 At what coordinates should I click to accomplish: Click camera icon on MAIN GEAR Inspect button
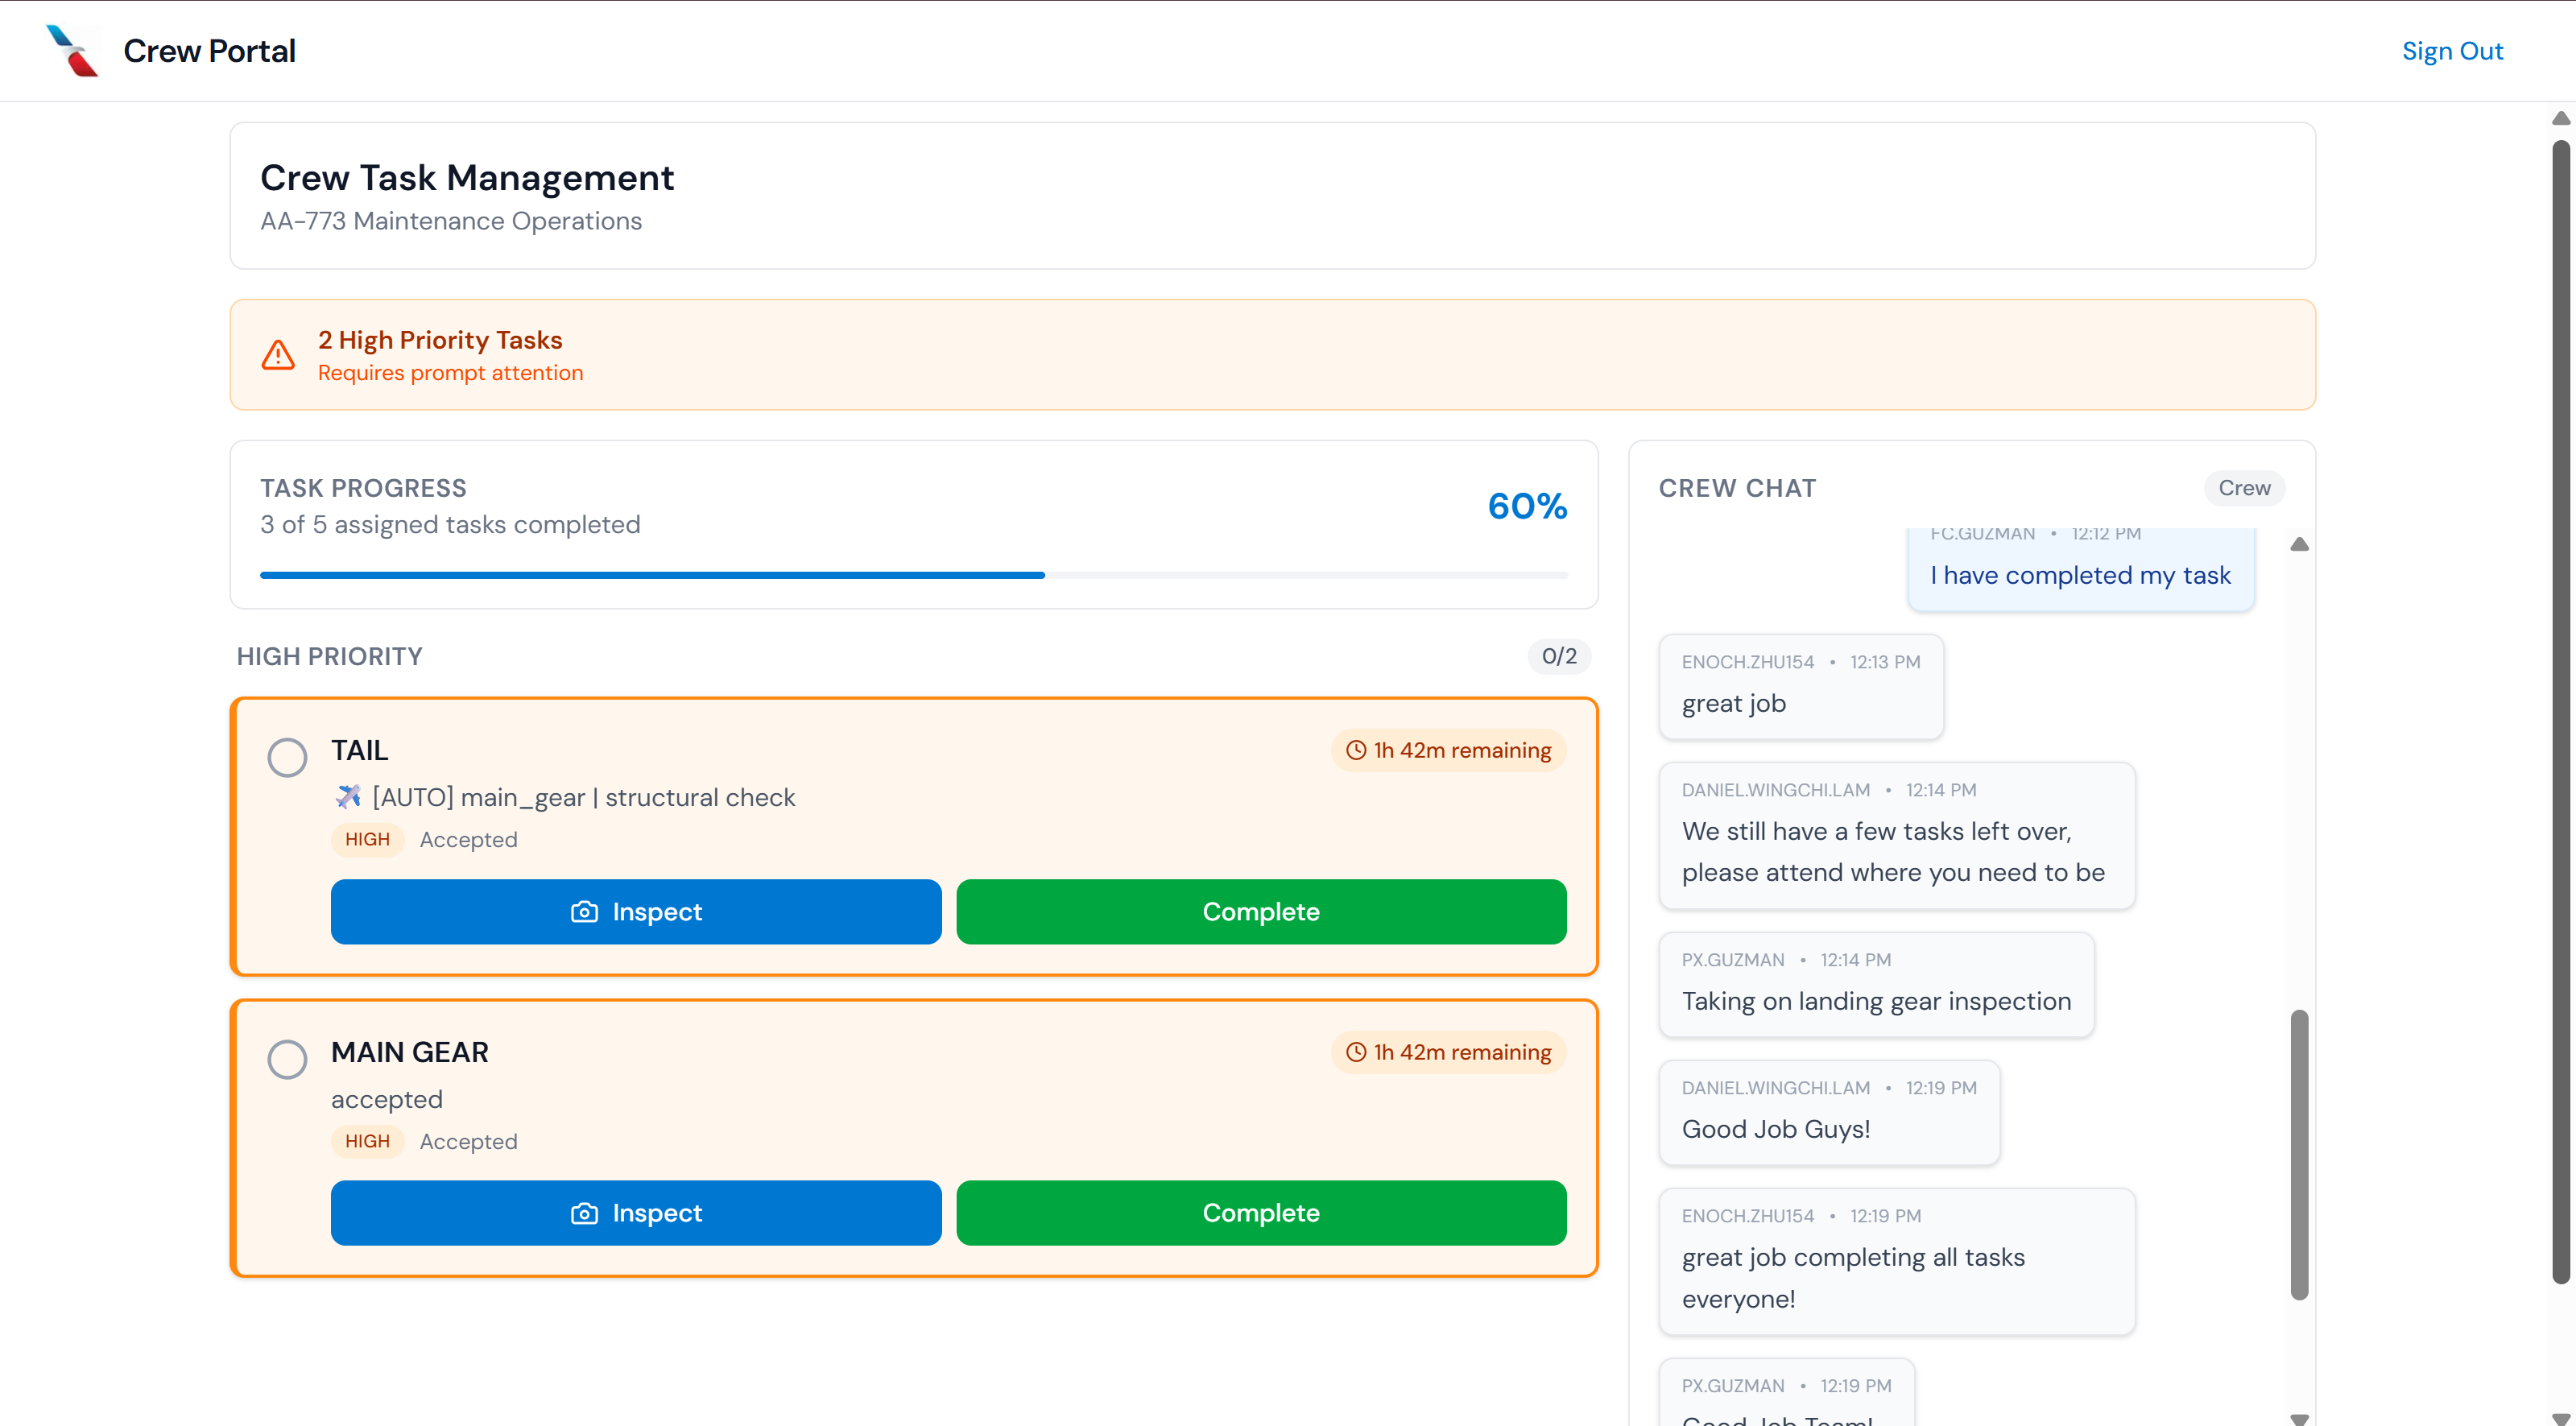tap(584, 1213)
